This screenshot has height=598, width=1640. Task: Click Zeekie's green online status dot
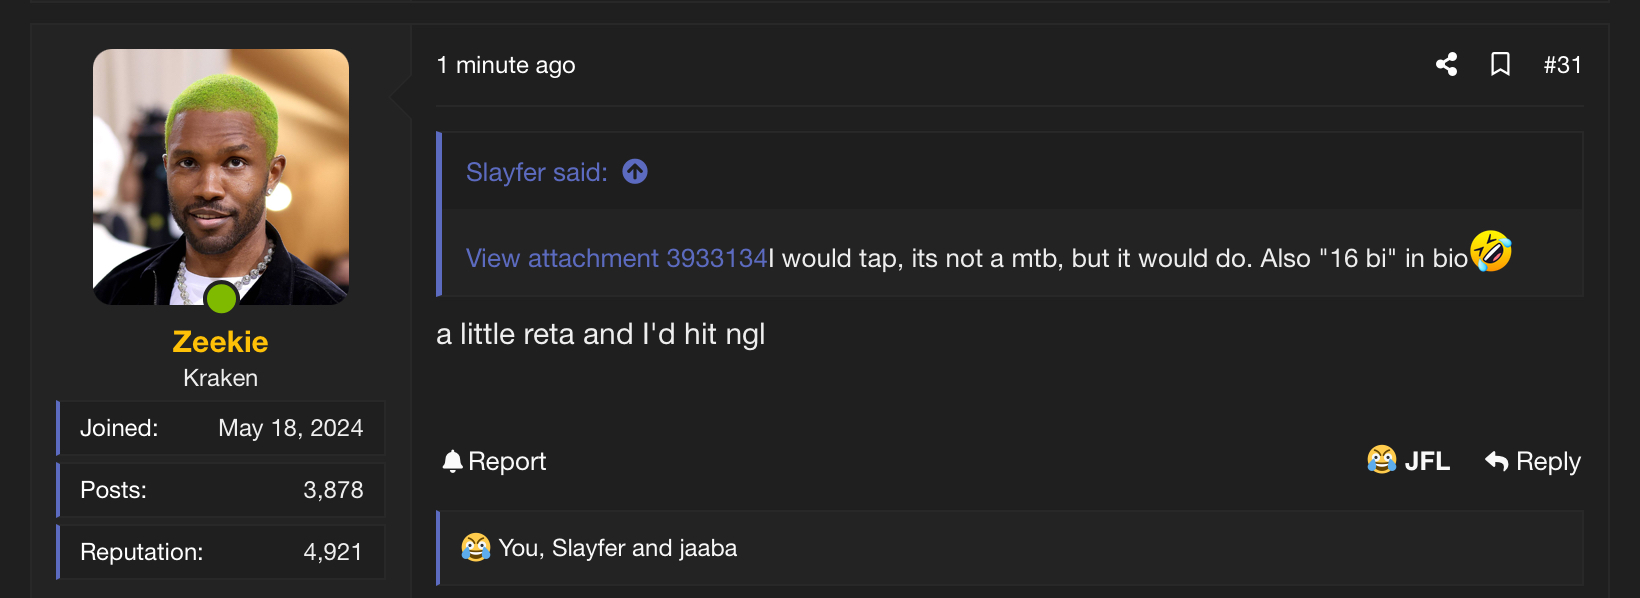[x=221, y=298]
